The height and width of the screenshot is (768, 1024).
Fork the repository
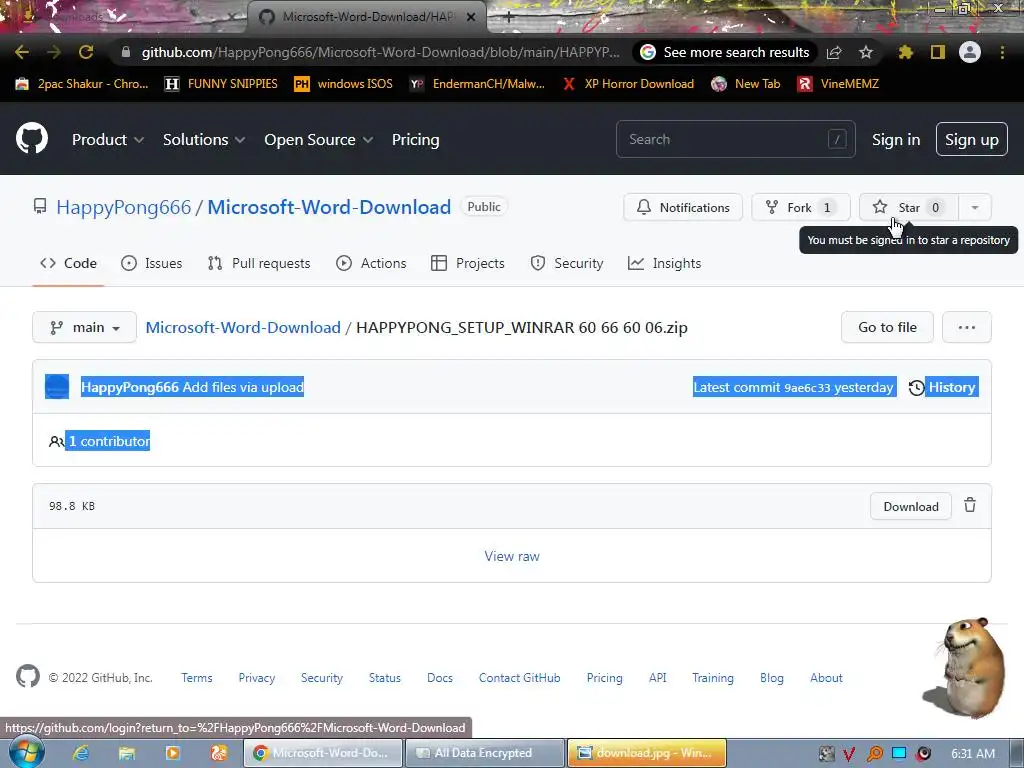[801, 207]
